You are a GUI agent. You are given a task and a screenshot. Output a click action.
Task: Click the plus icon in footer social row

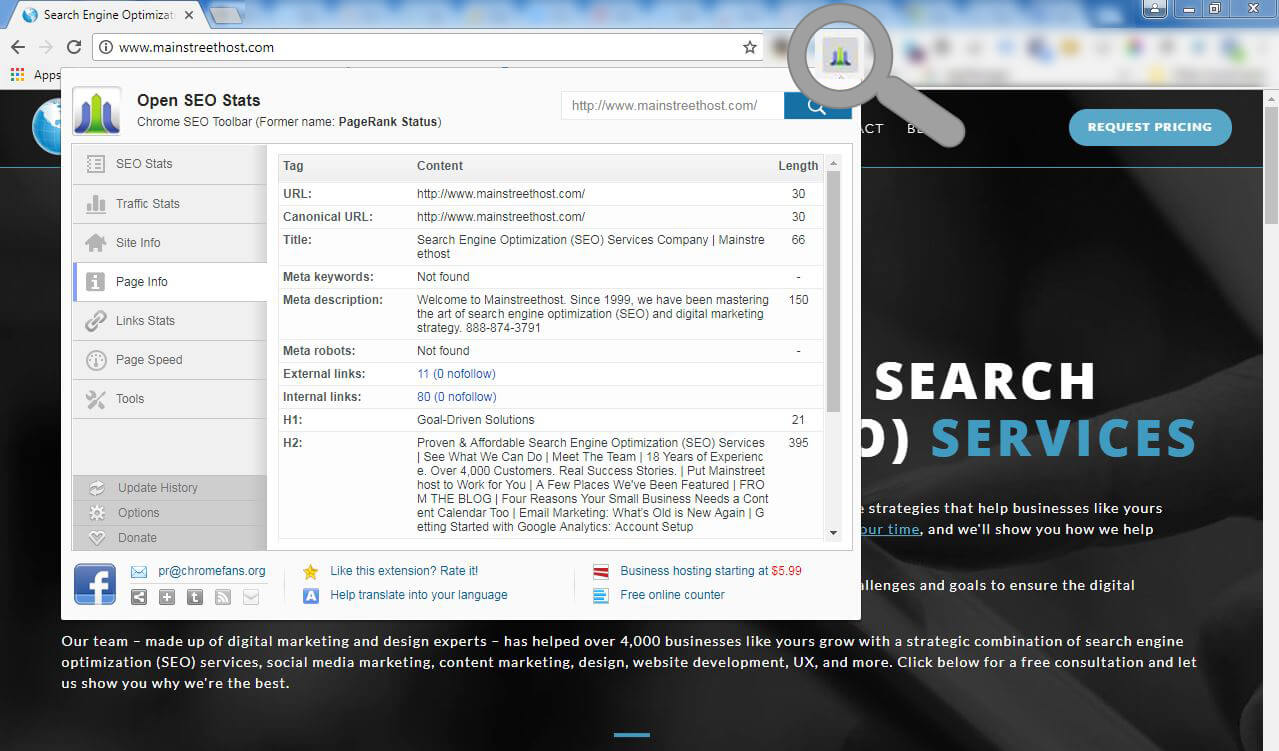(167, 597)
